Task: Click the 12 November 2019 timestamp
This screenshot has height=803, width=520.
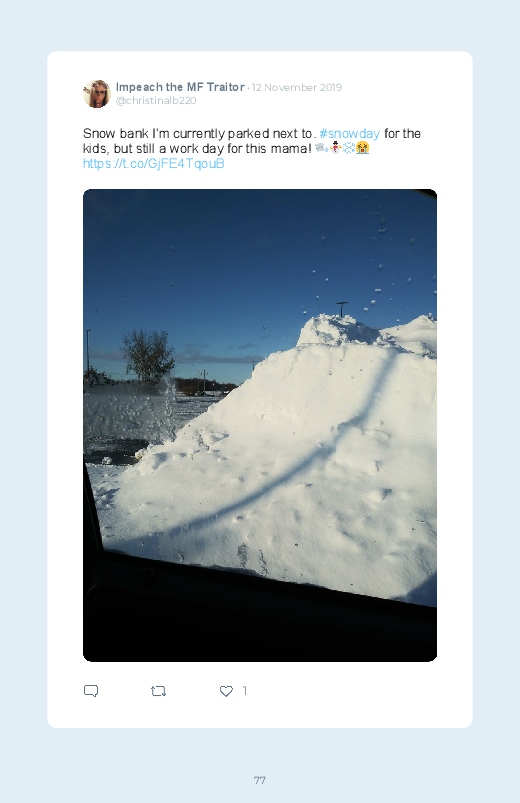Action: click(x=297, y=88)
